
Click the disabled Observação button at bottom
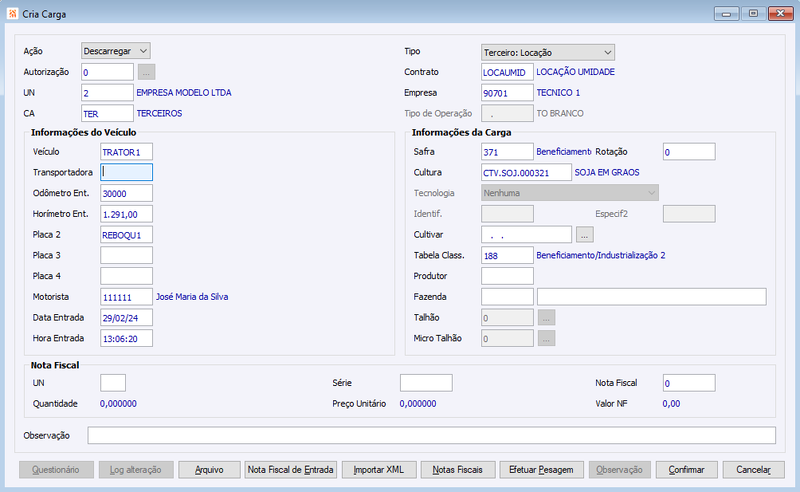click(x=620, y=470)
